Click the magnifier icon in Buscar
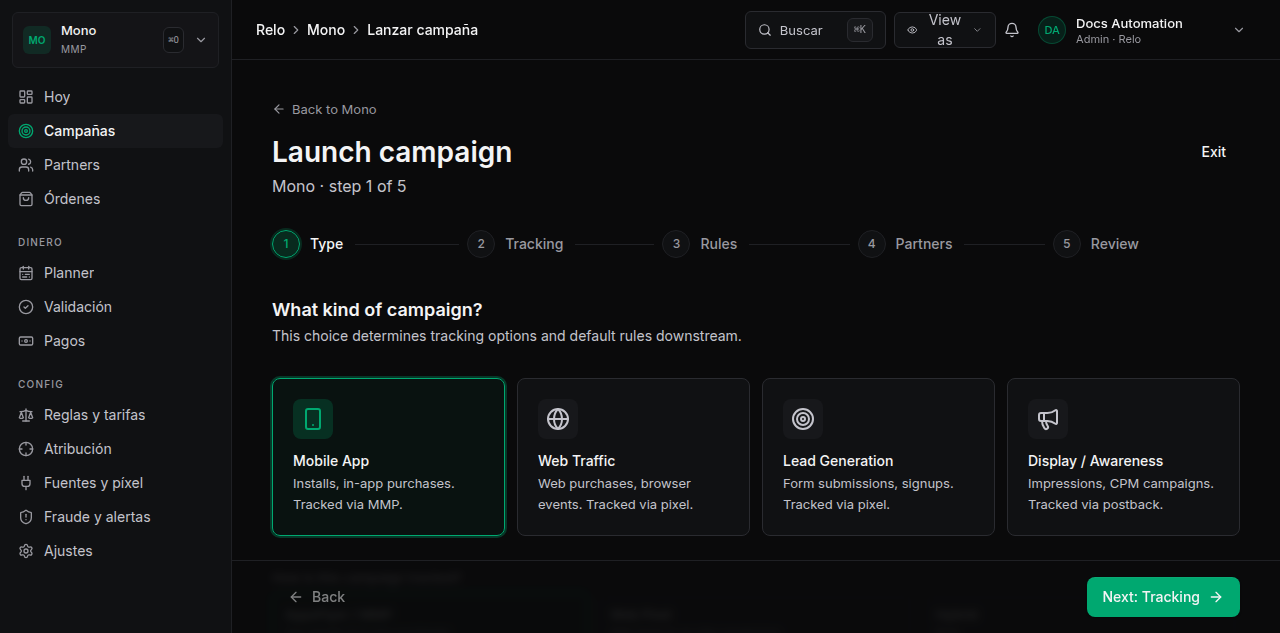 pos(765,30)
